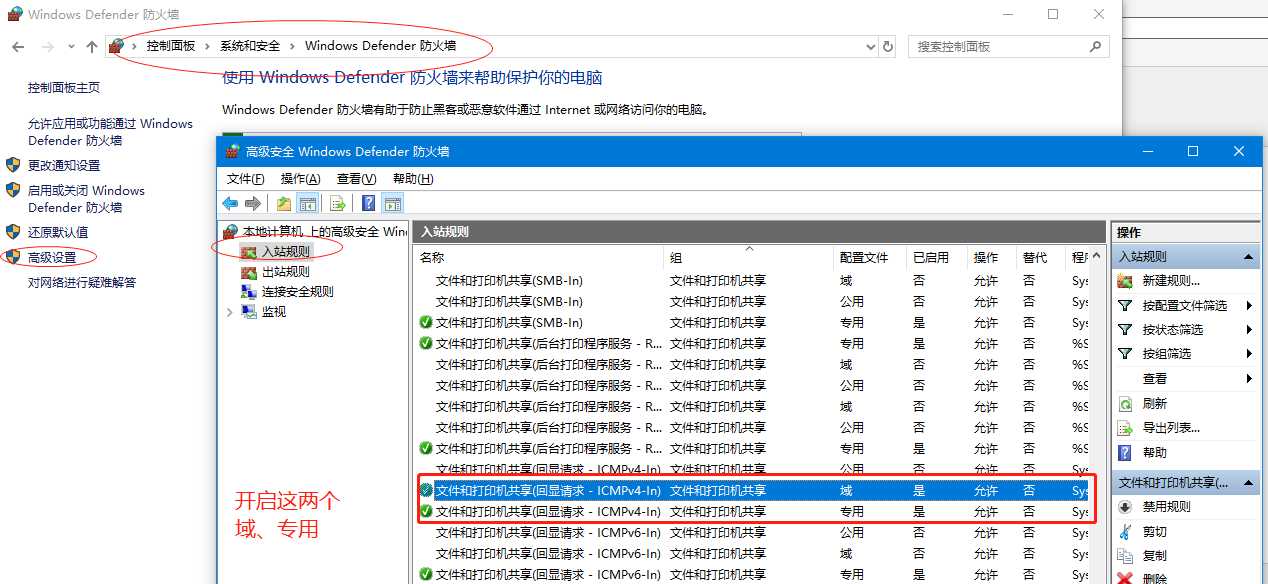
Task: Click 系统和安全 in the breadcrumb
Action: tap(250, 46)
